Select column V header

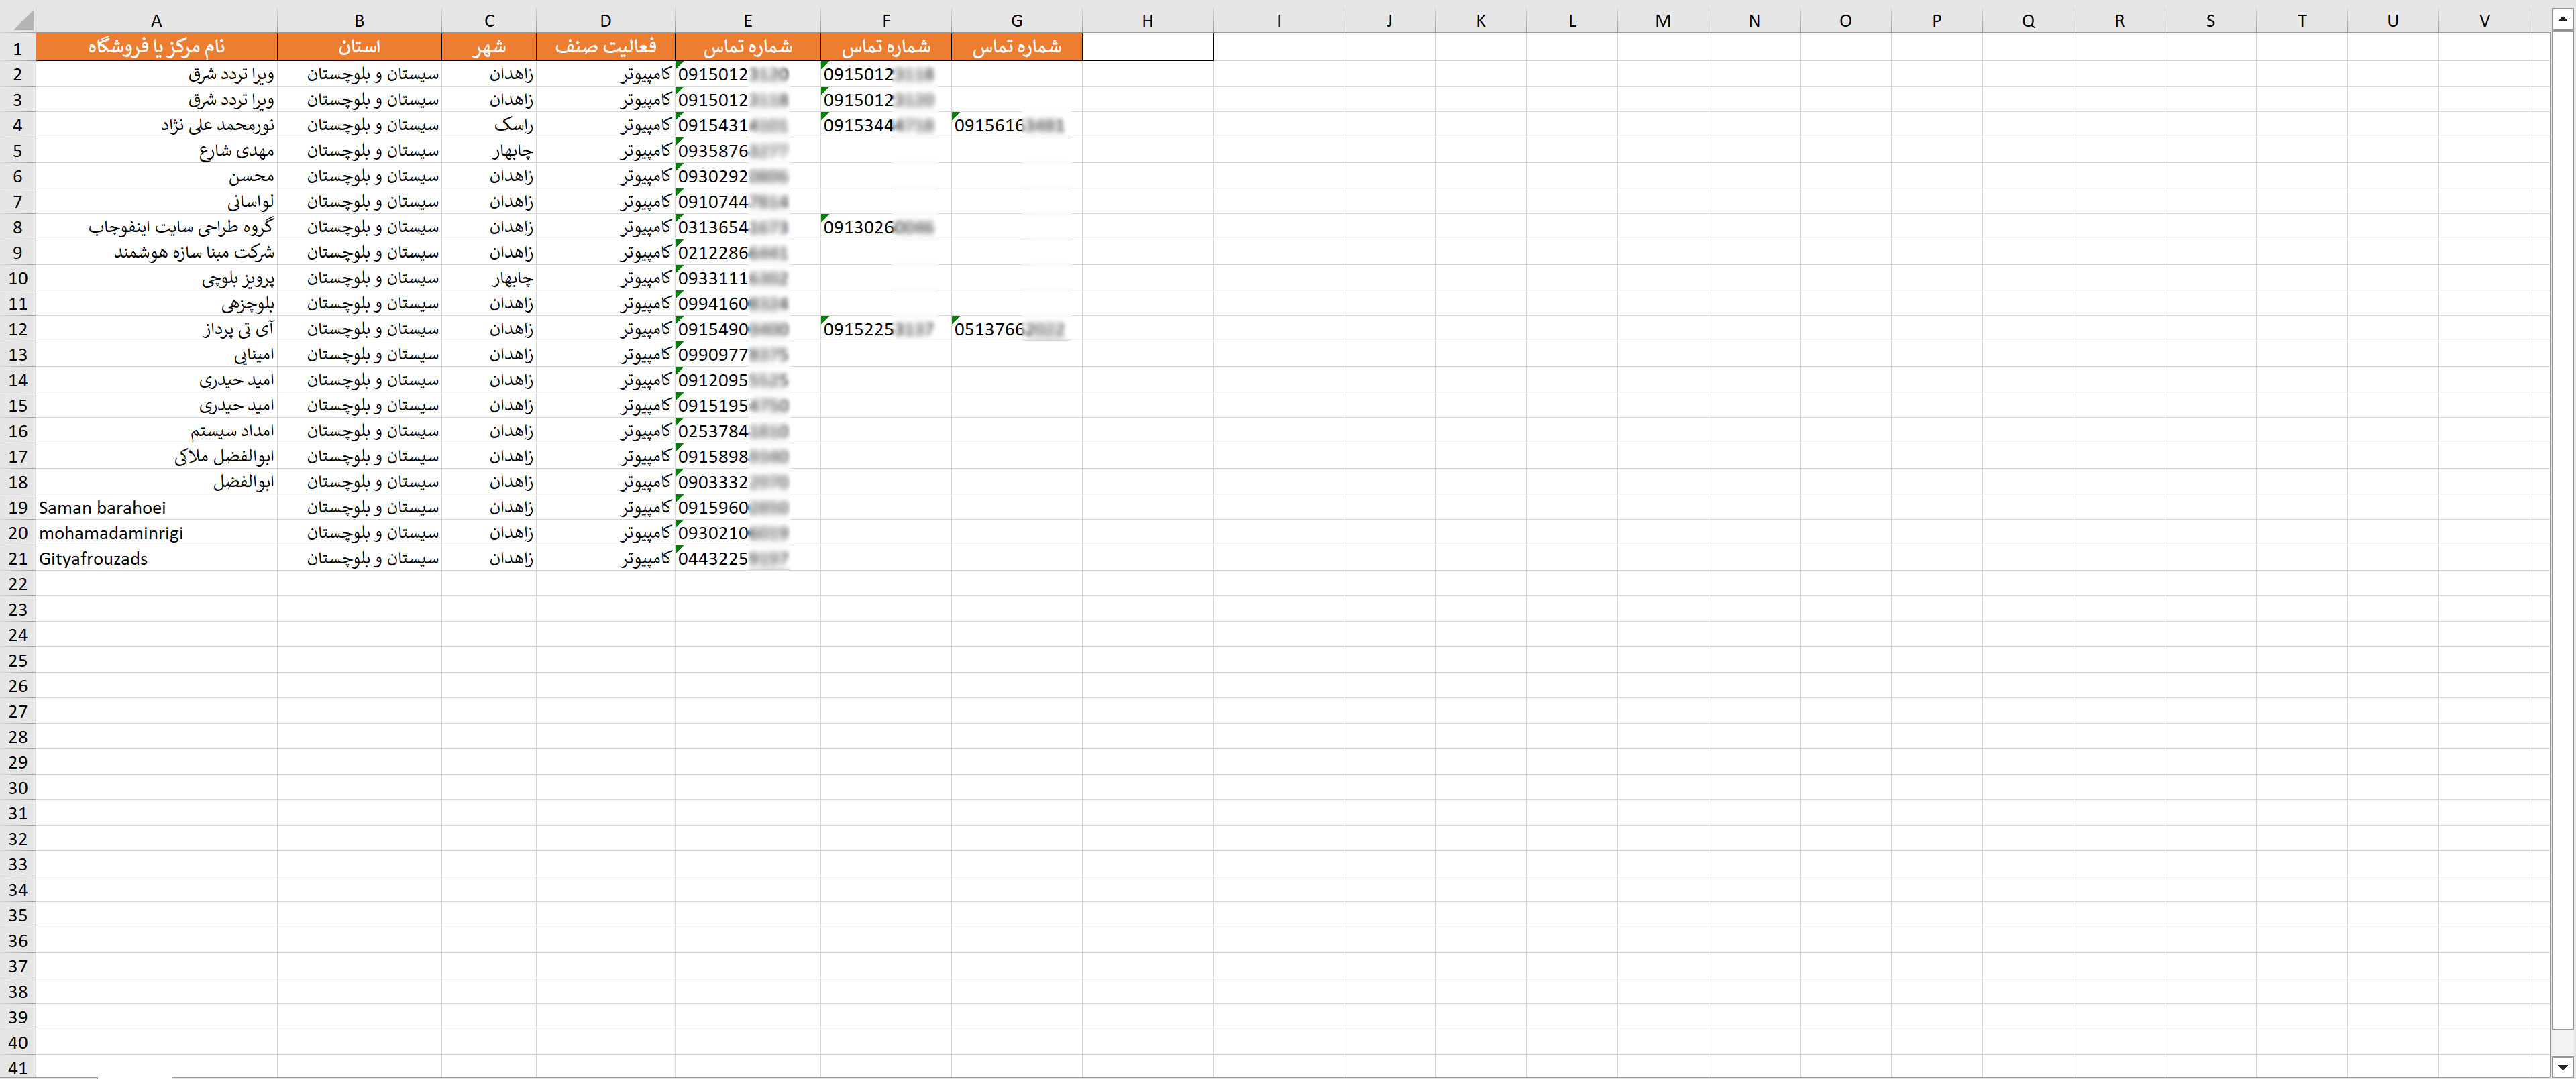point(2485,21)
